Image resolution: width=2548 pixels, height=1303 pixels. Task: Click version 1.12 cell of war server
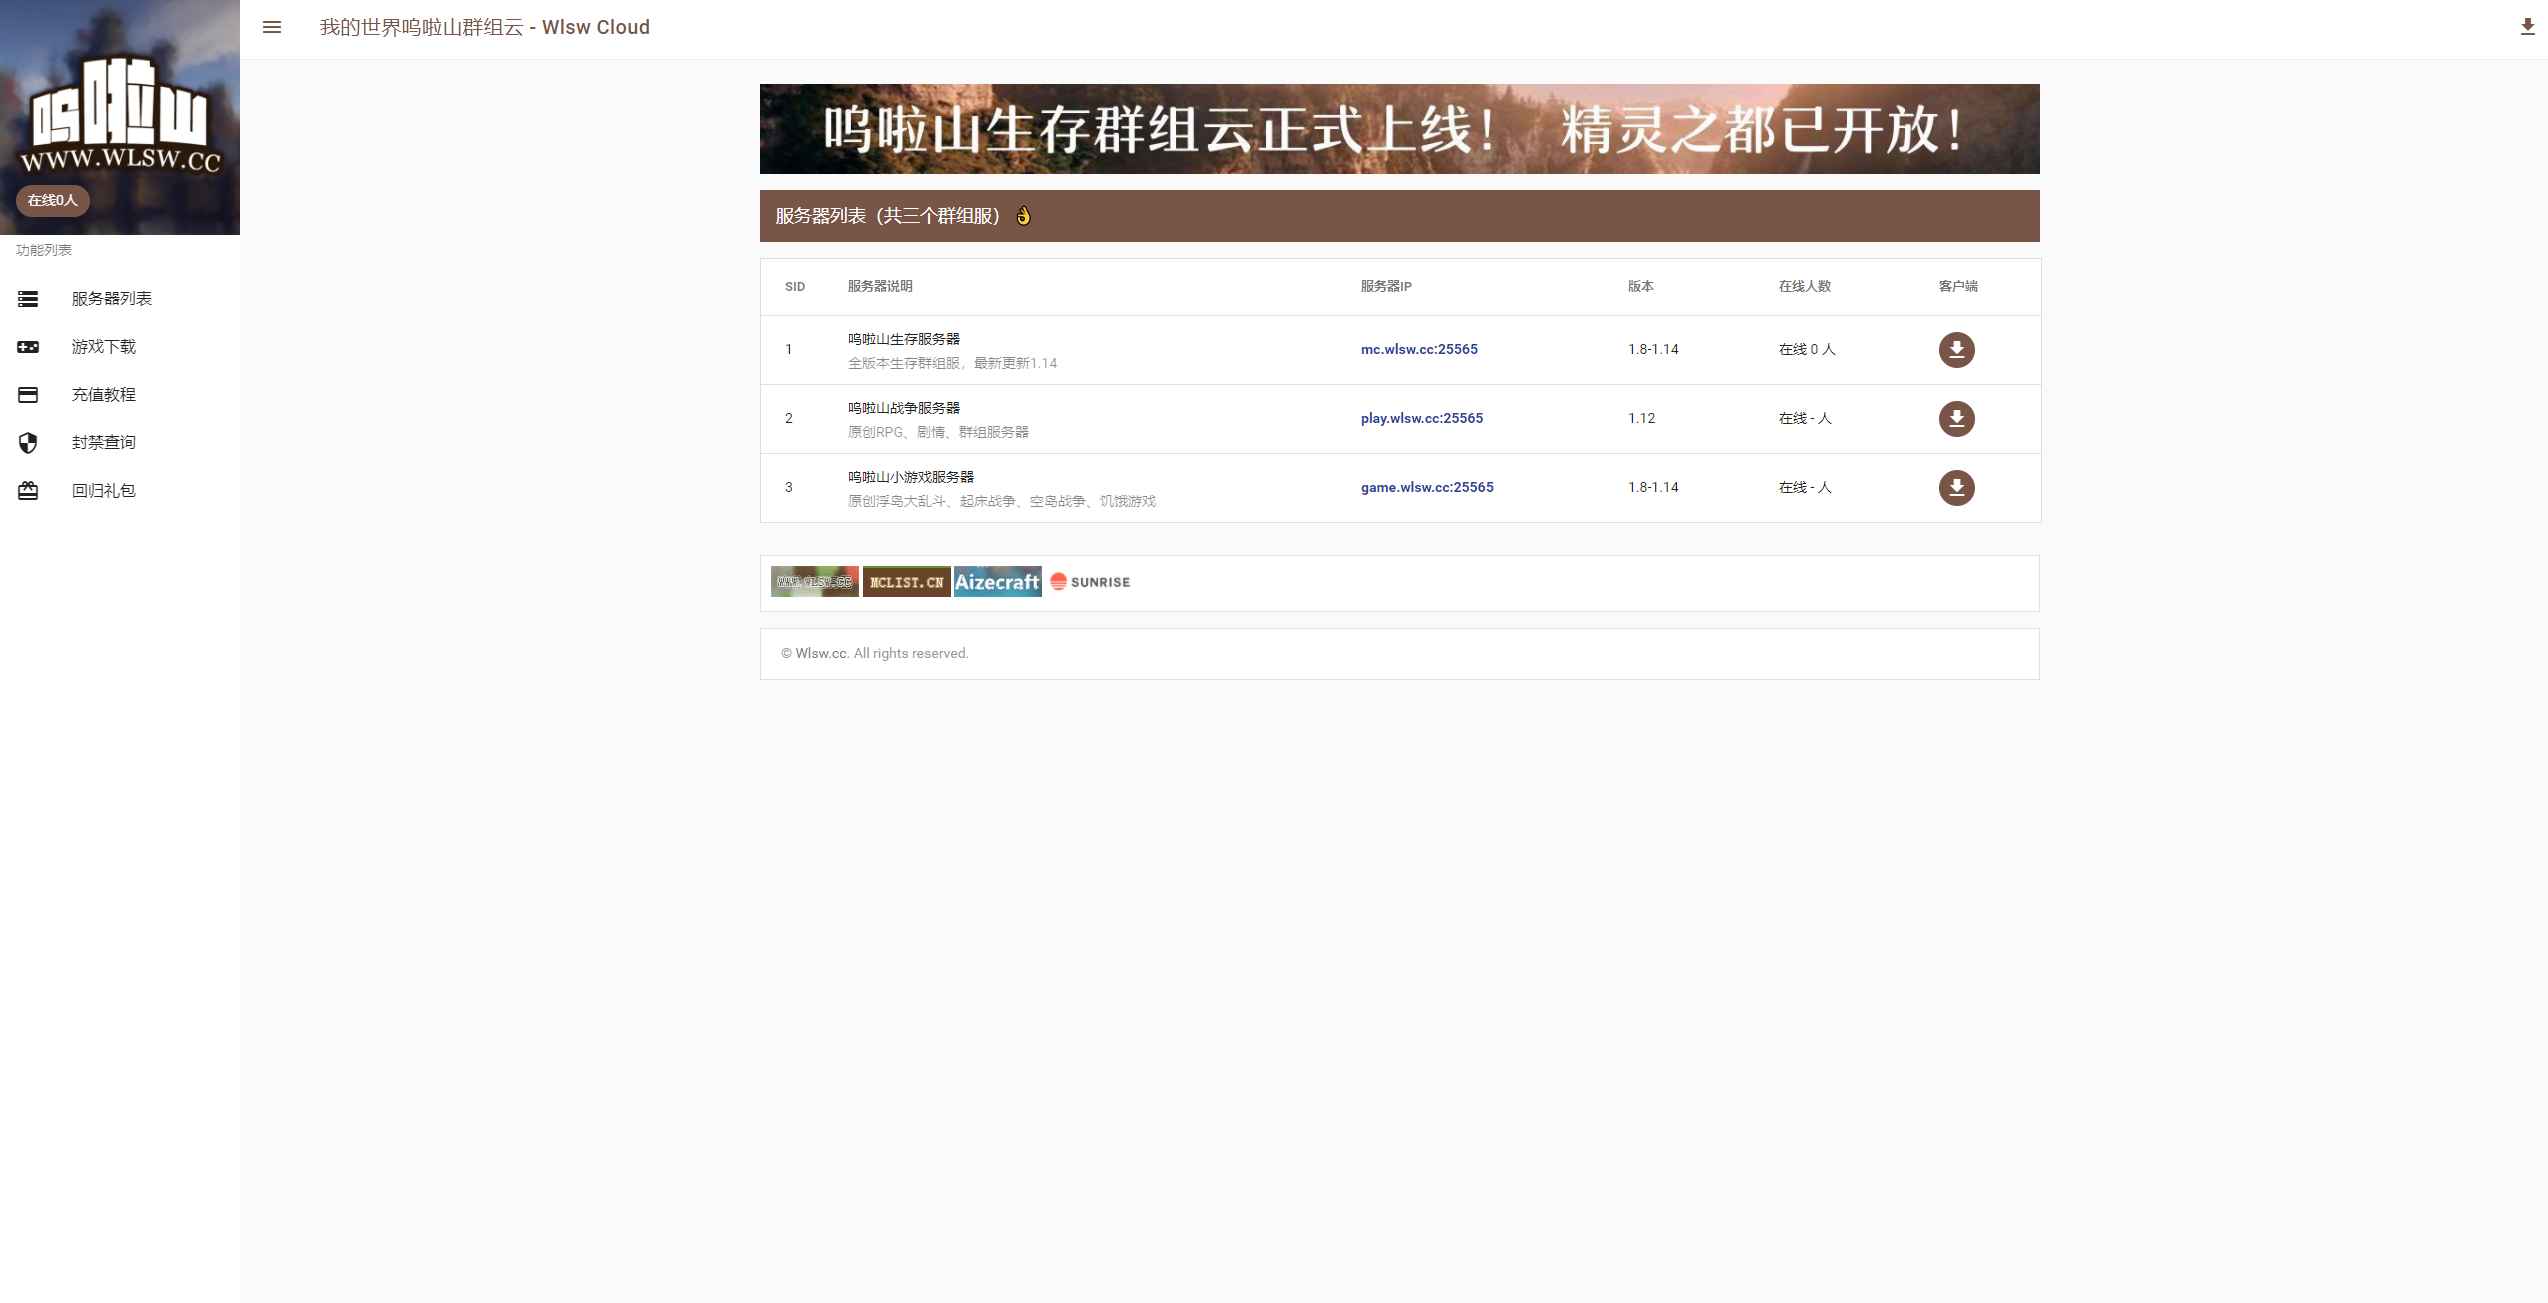(1641, 419)
